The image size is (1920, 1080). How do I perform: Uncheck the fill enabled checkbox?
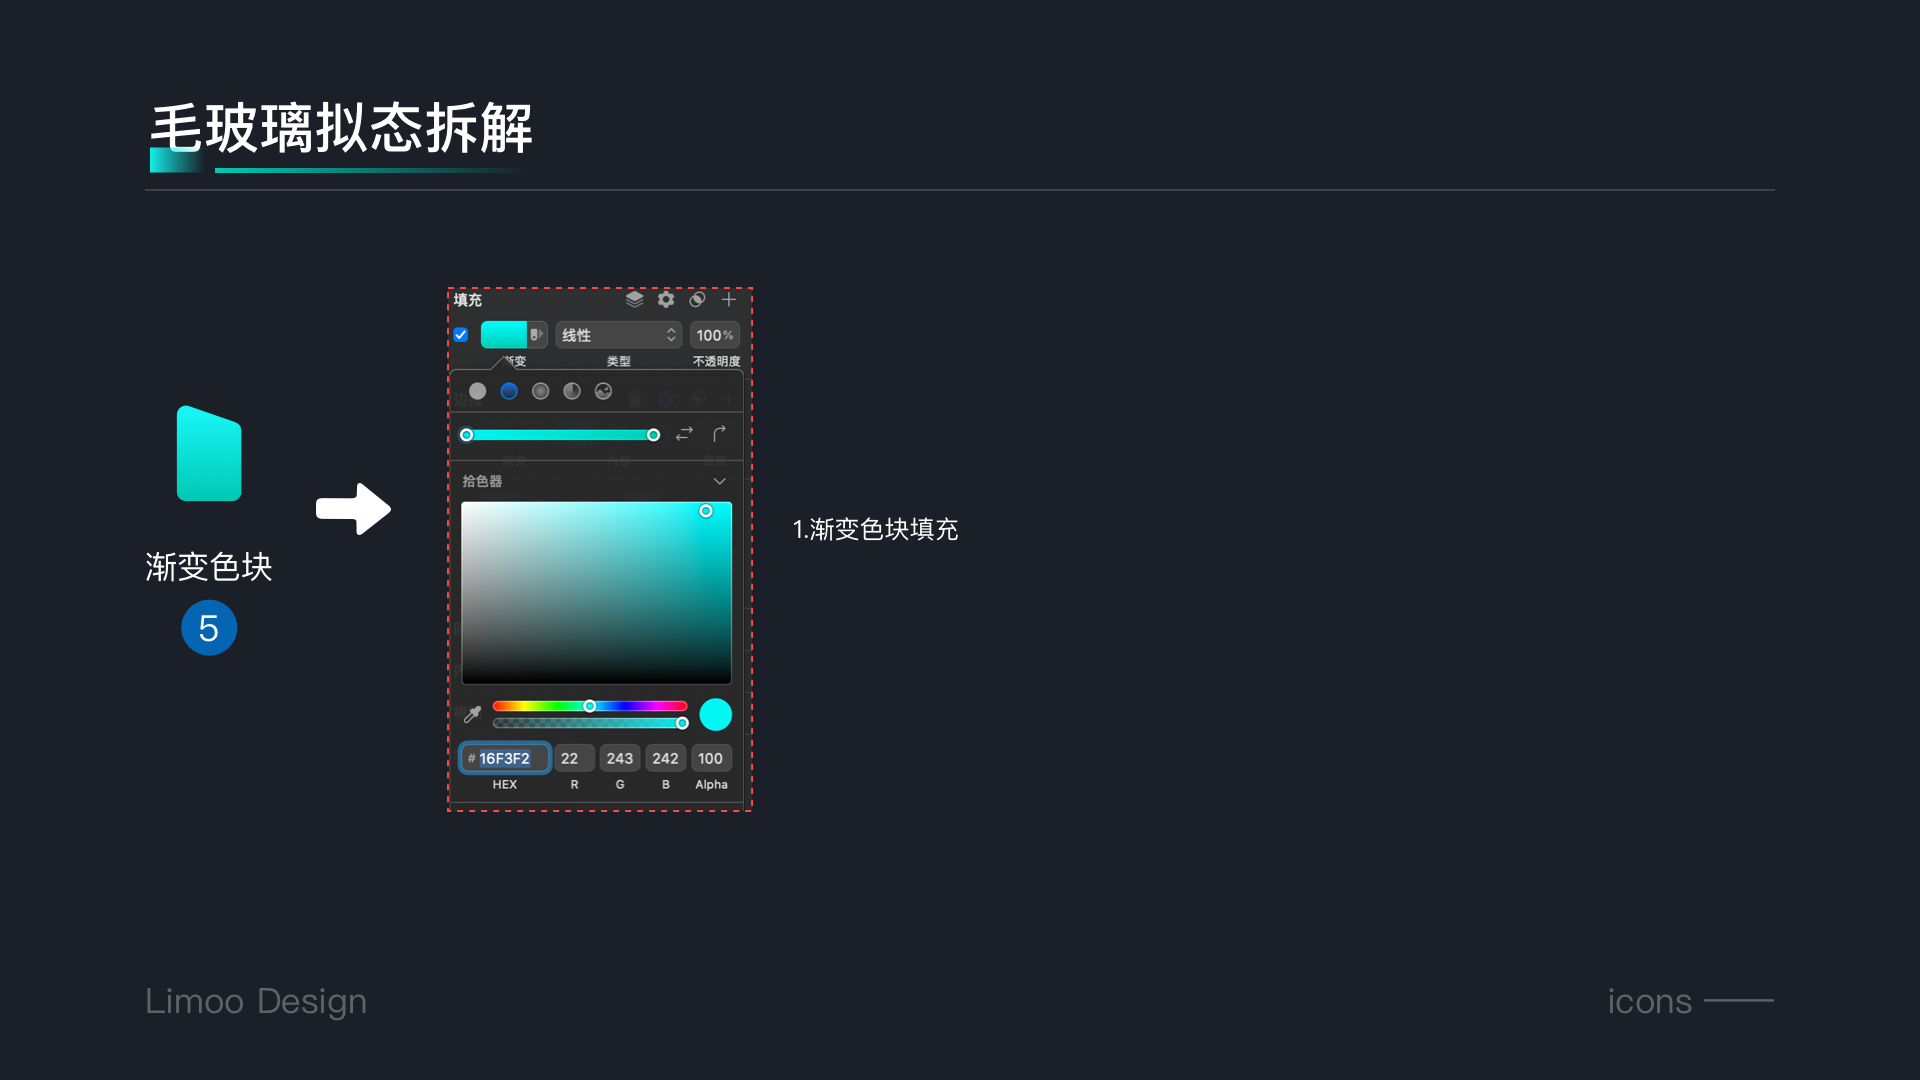click(x=461, y=335)
